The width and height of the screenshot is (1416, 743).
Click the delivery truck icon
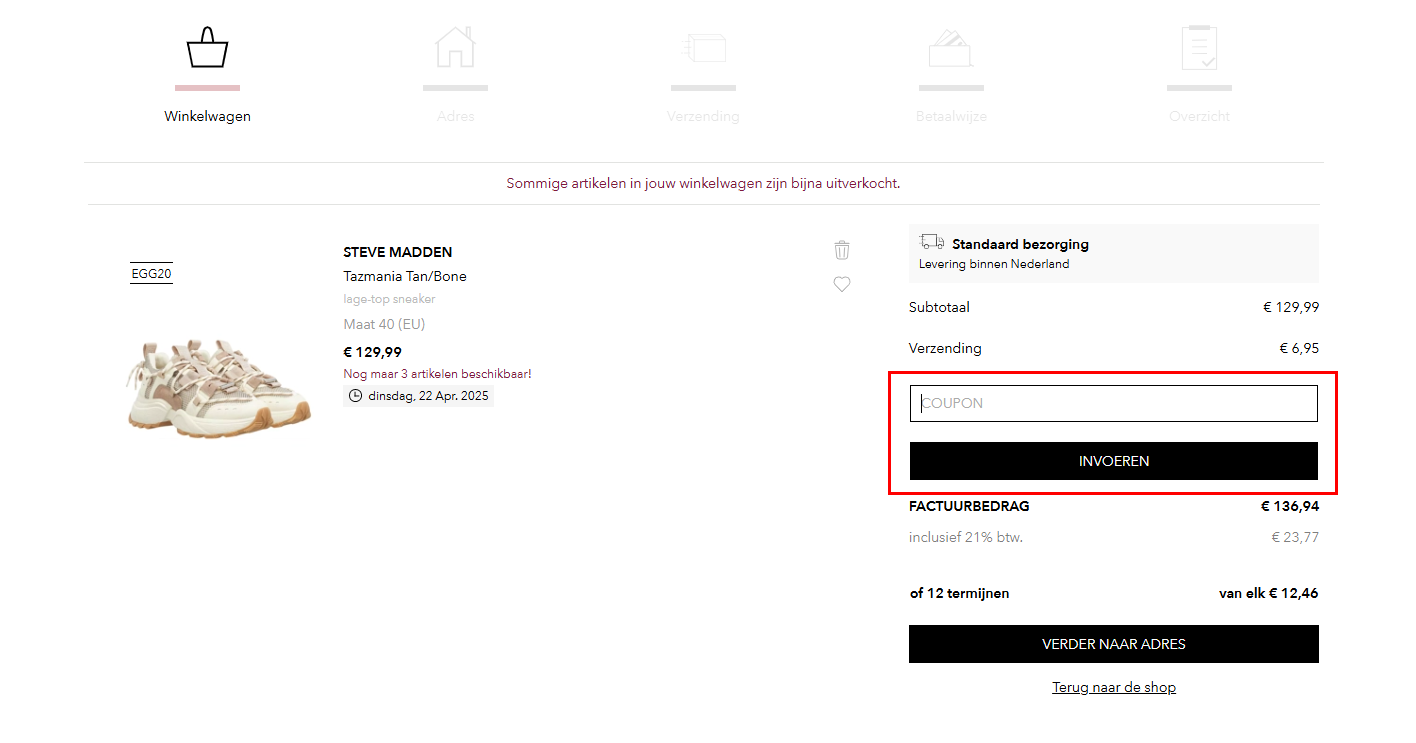(x=931, y=242)
